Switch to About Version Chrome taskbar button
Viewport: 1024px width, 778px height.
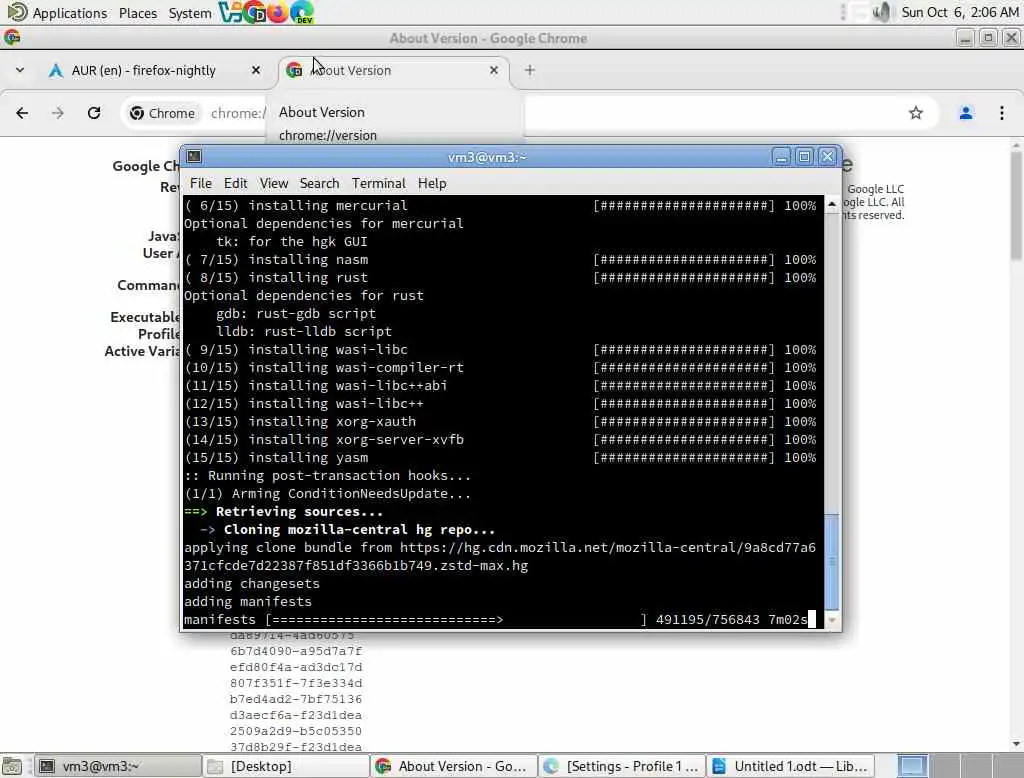[x=454, y=766]
